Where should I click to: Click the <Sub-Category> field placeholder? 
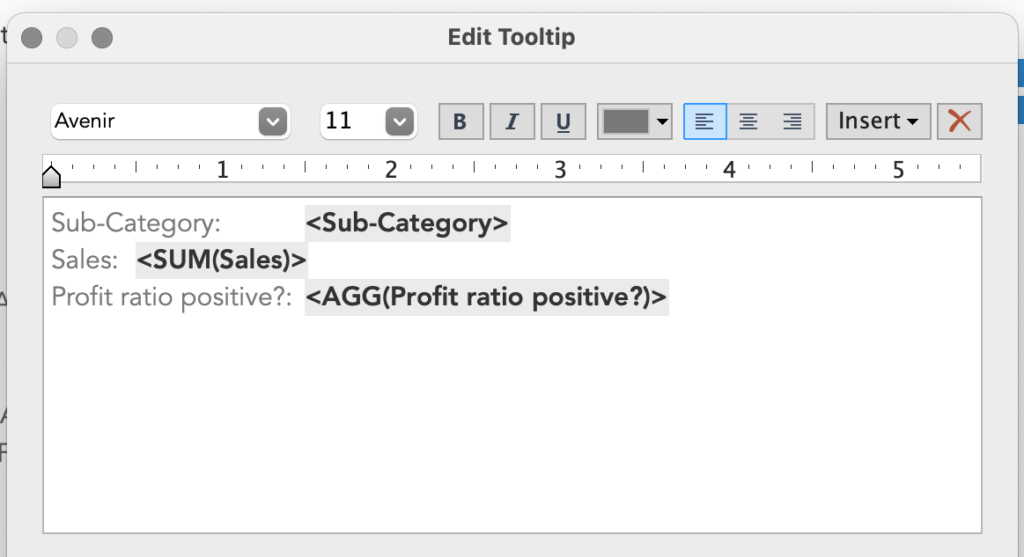coord(407,223)
